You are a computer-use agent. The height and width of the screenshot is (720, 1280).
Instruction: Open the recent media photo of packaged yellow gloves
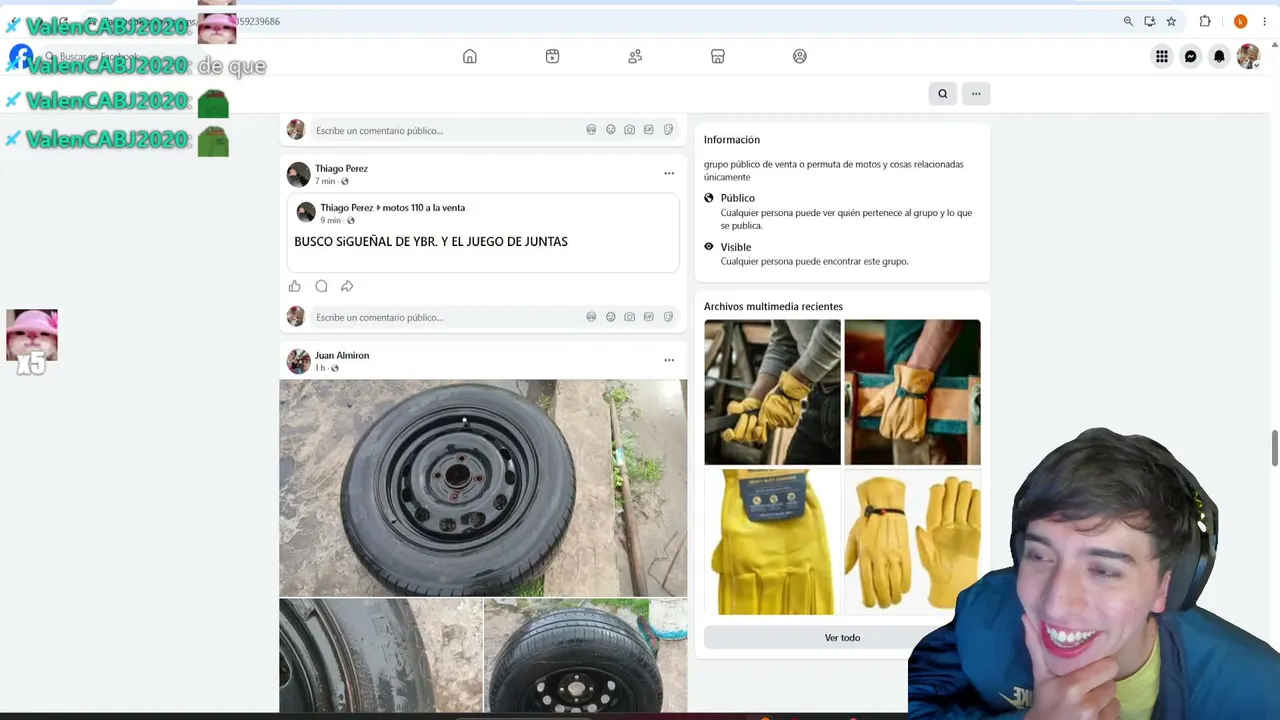click(772, 542)
